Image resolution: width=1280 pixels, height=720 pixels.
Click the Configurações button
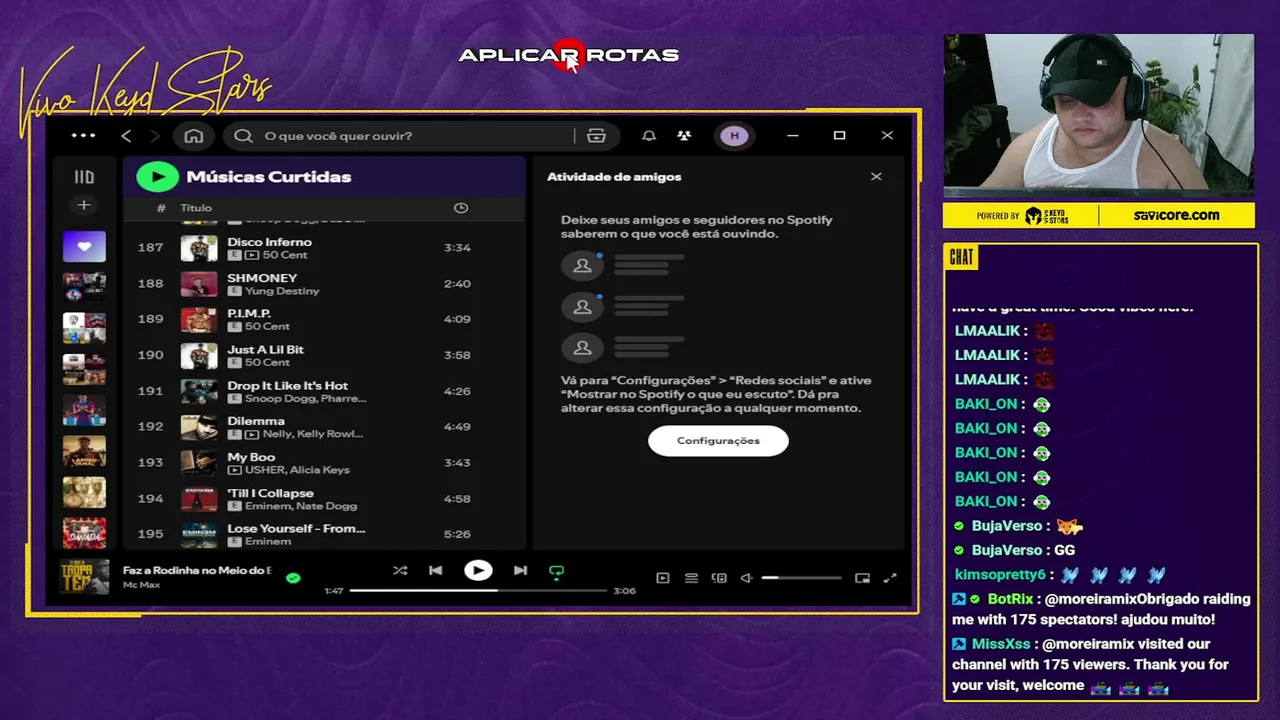point(718,441)
